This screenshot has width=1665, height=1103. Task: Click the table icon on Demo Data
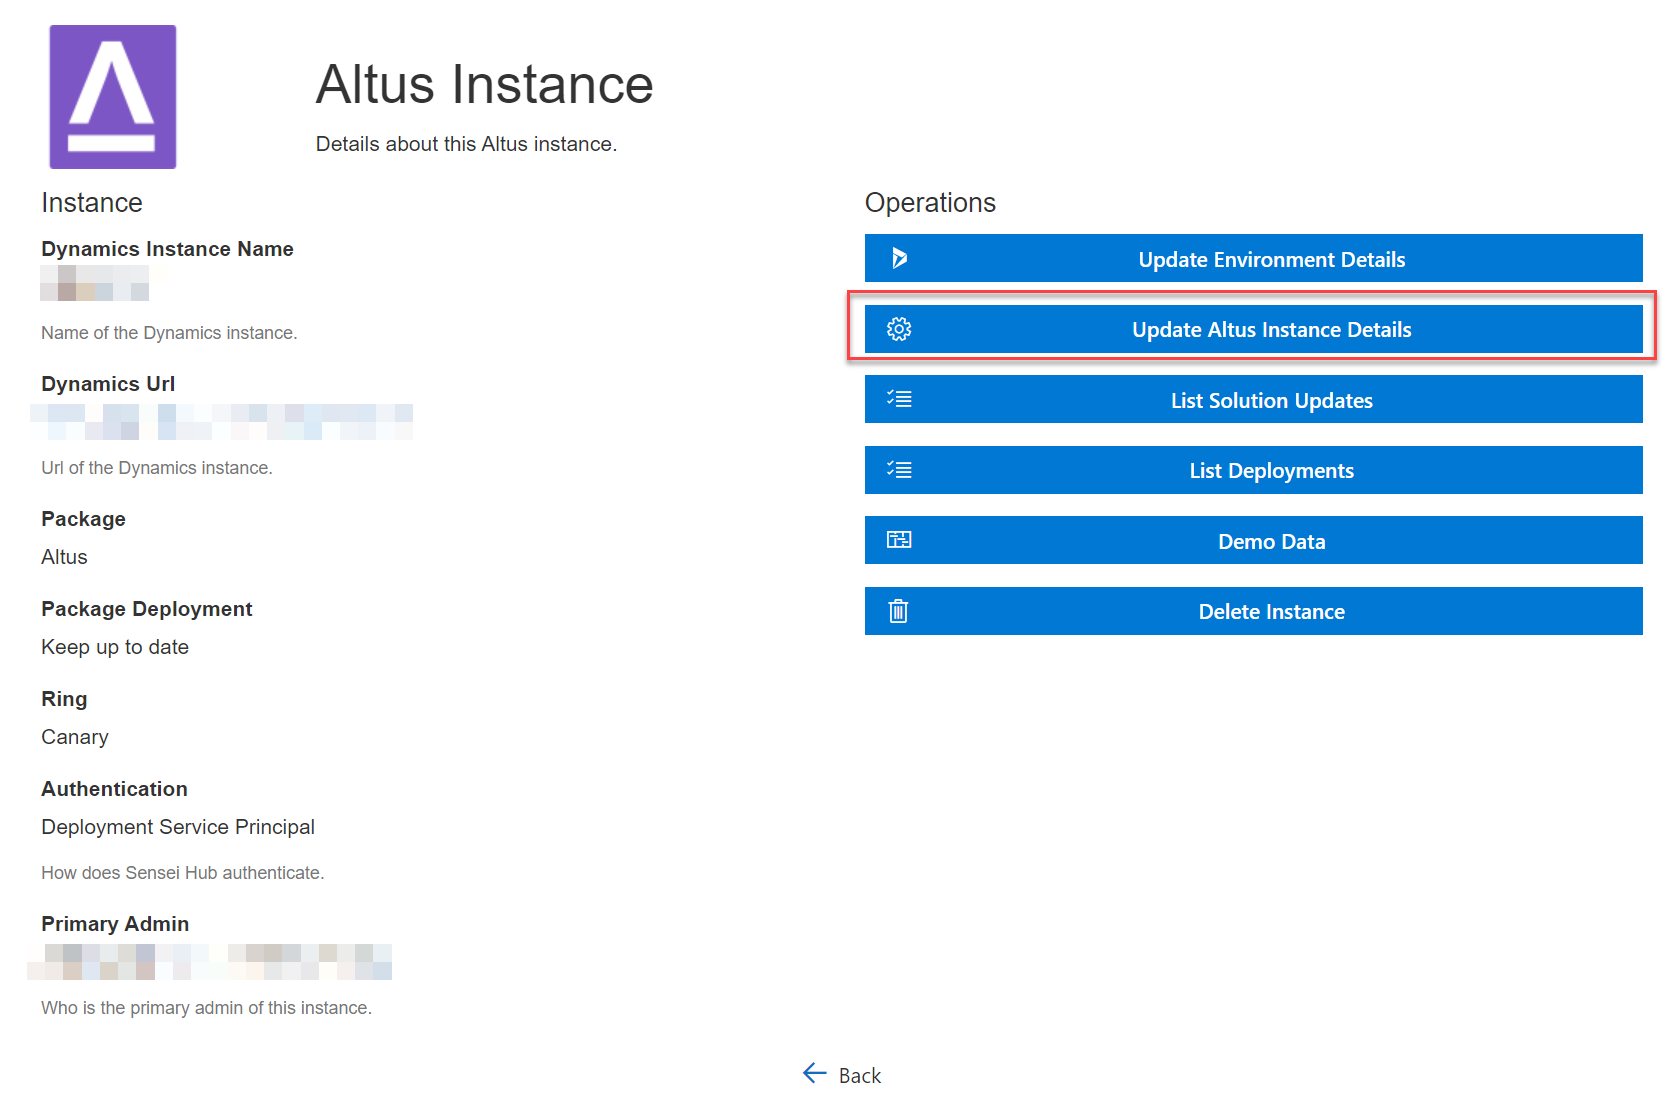tap(899, 540)
